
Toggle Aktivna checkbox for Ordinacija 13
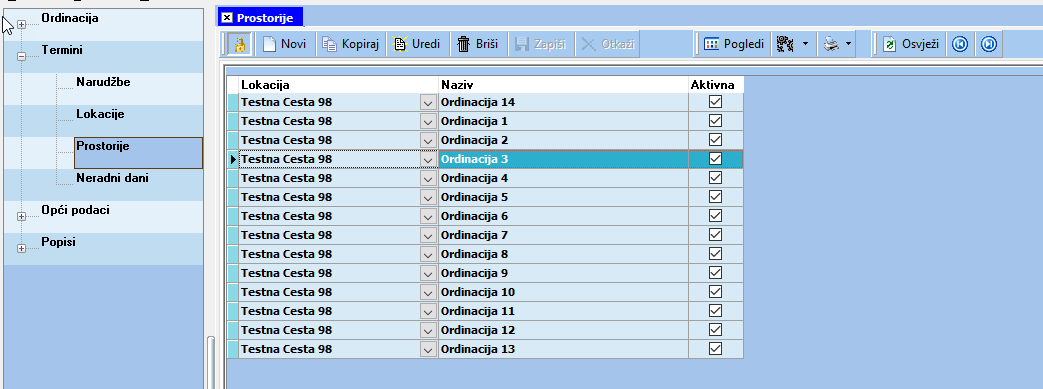pyautogui.click(x=716, y=349)
